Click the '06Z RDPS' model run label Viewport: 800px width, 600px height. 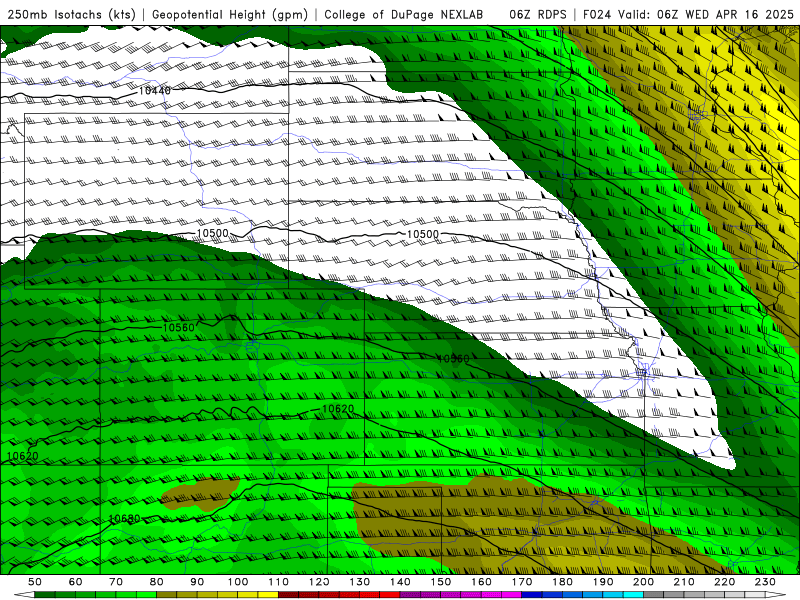538,15
